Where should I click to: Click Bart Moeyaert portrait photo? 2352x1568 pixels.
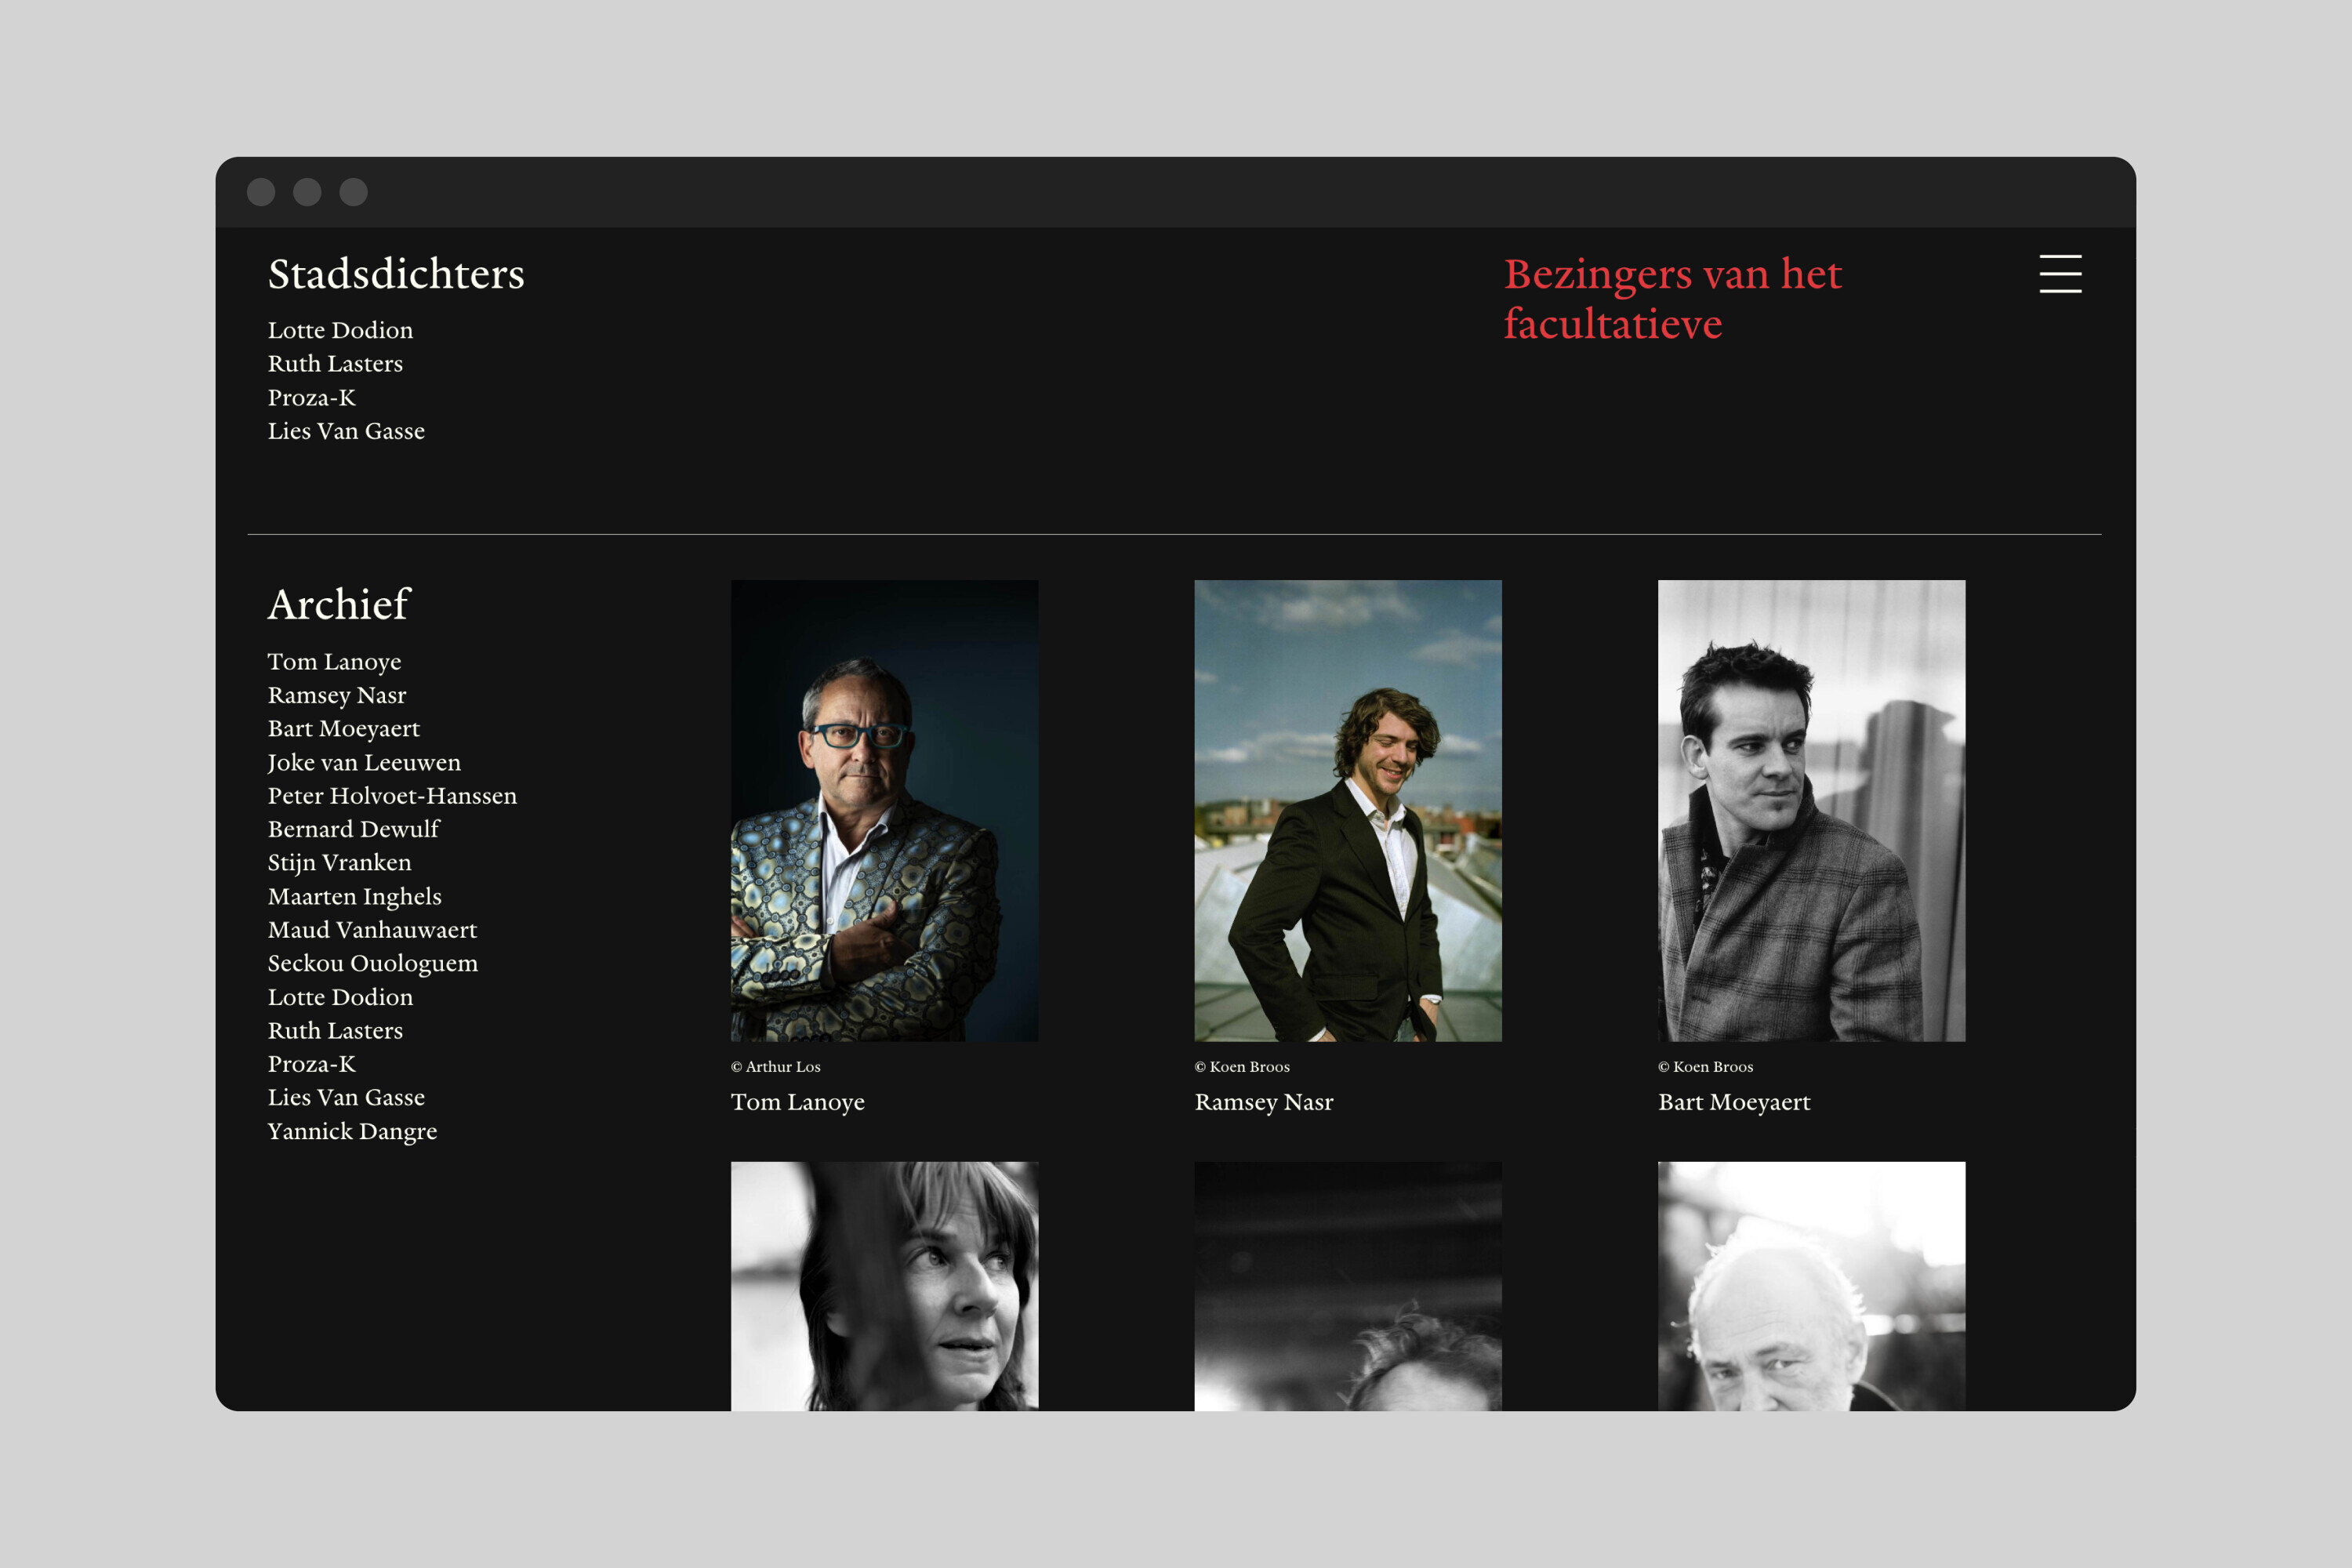1811,811
